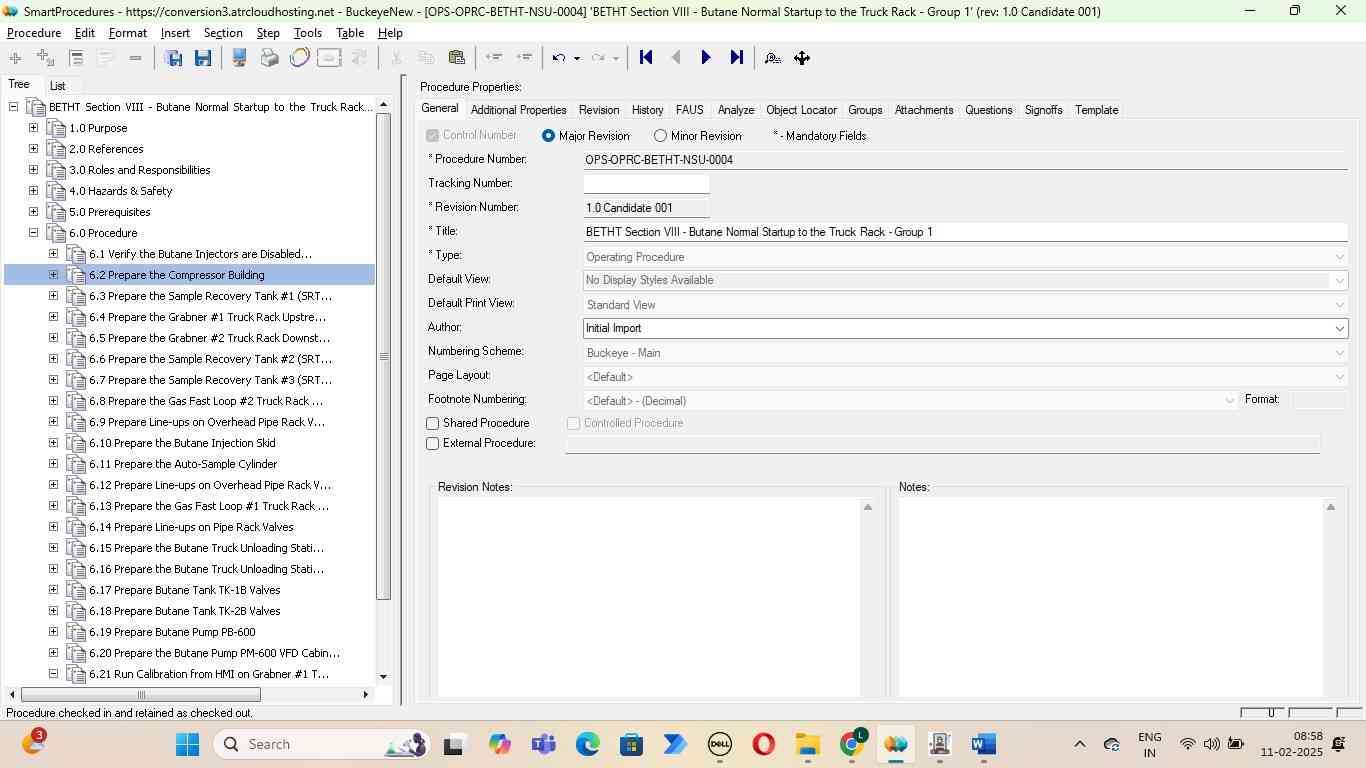Open File Explorer from taskbar
The image size is (1366, 768).
pos(807,744)
